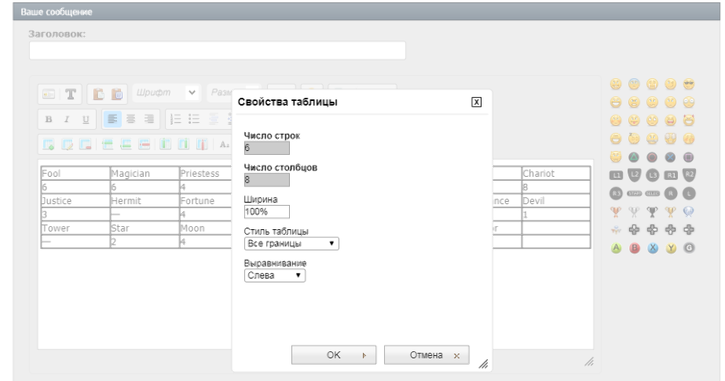Image resolution: width=725 pixels, height=381 pixels.
Task: Toggle Bold formatting
Action: (x=49, y=119)
